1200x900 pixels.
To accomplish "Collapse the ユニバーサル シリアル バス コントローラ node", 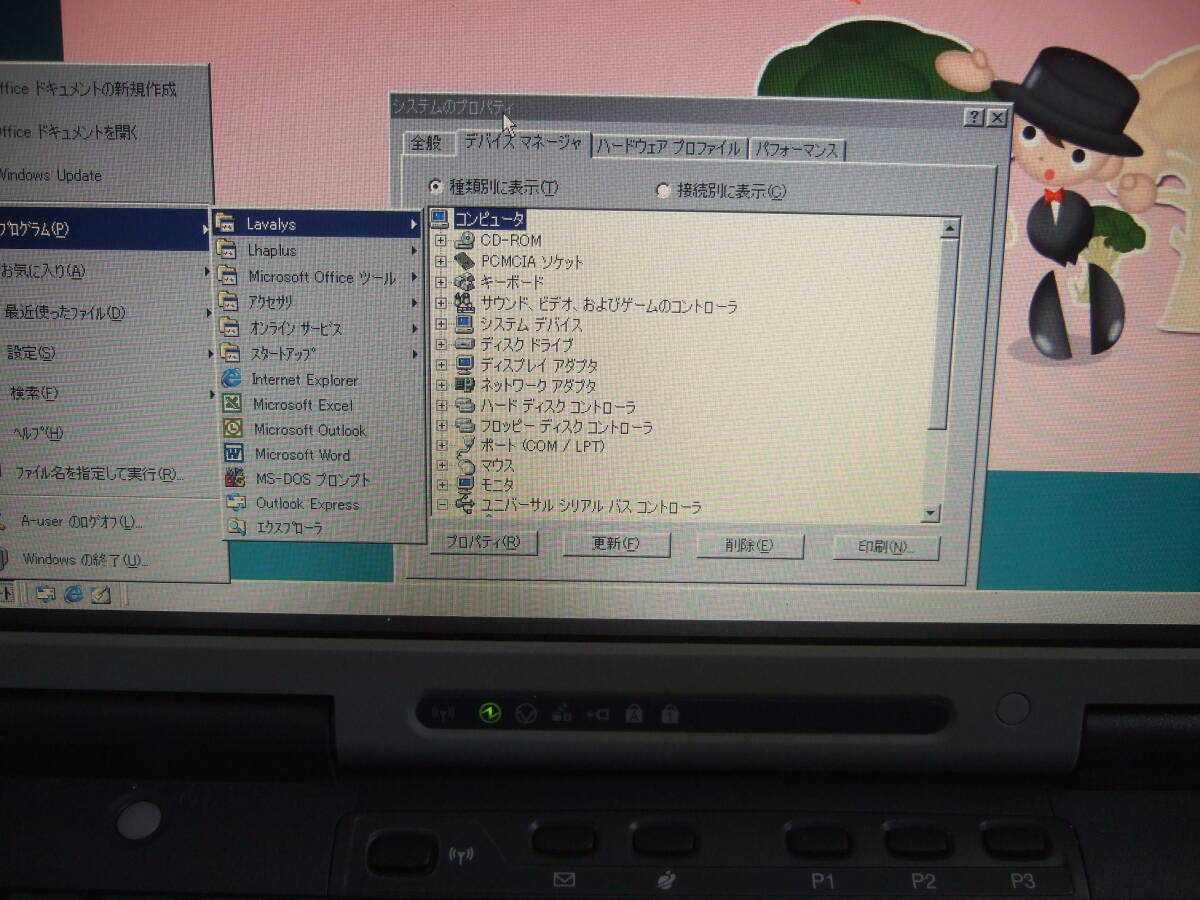I will pos(442,506).
